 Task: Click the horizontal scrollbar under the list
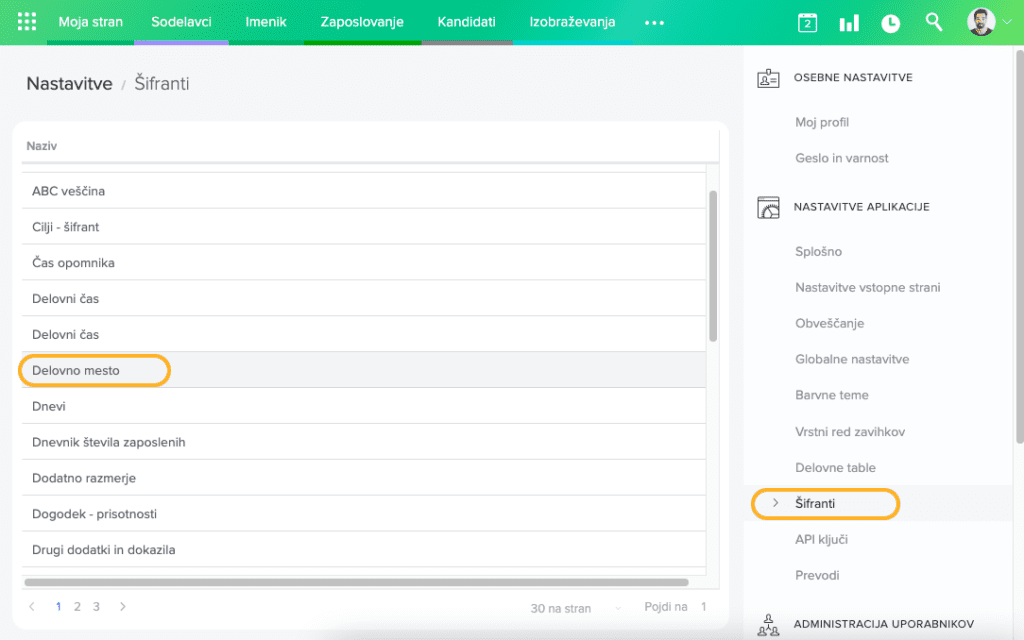(356, 582)
